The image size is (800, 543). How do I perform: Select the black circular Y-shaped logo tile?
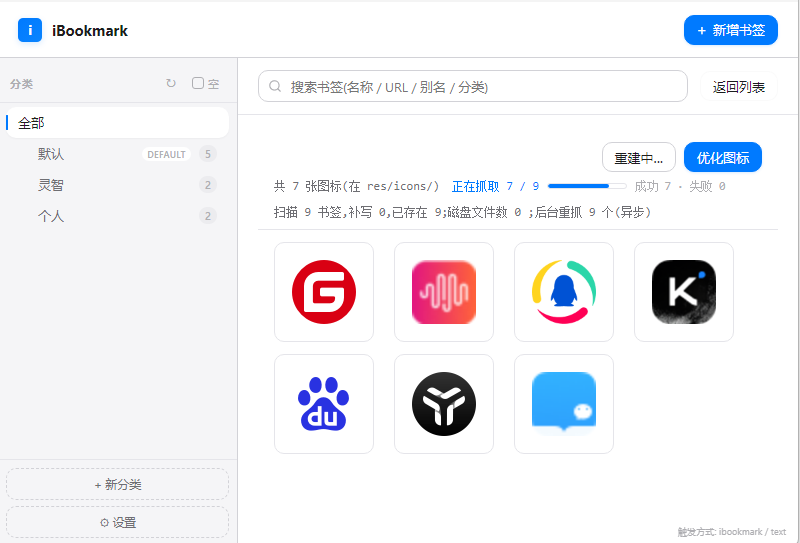click(444, 404)
